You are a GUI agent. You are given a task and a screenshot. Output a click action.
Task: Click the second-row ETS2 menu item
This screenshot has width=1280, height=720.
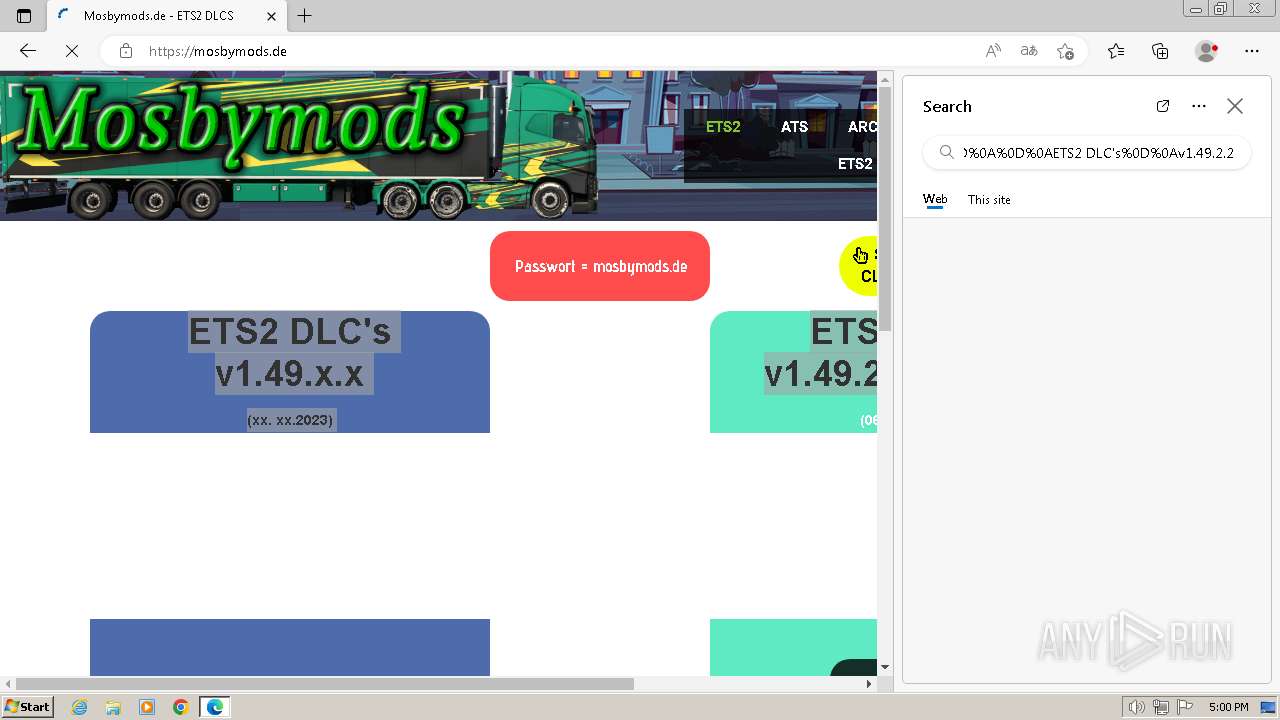[855, 164]
